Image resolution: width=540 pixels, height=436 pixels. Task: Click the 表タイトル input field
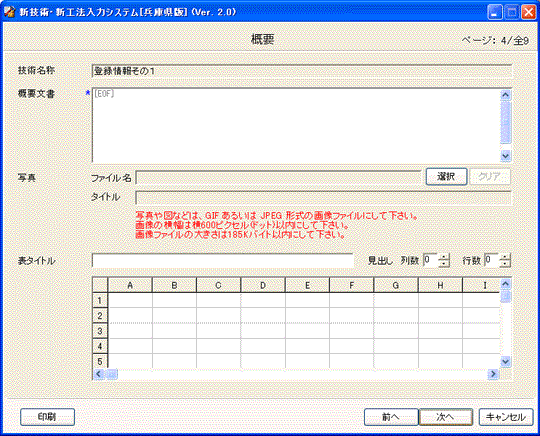point(222,260)
